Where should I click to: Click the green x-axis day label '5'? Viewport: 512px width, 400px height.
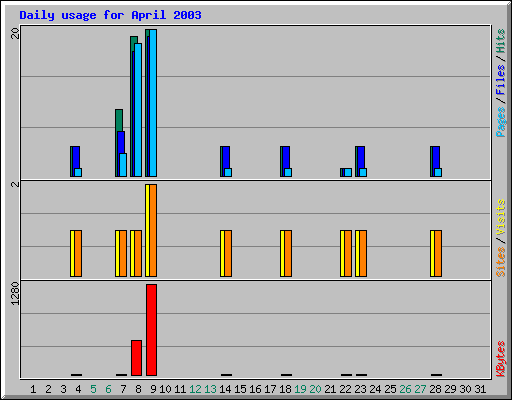[93, 389]
